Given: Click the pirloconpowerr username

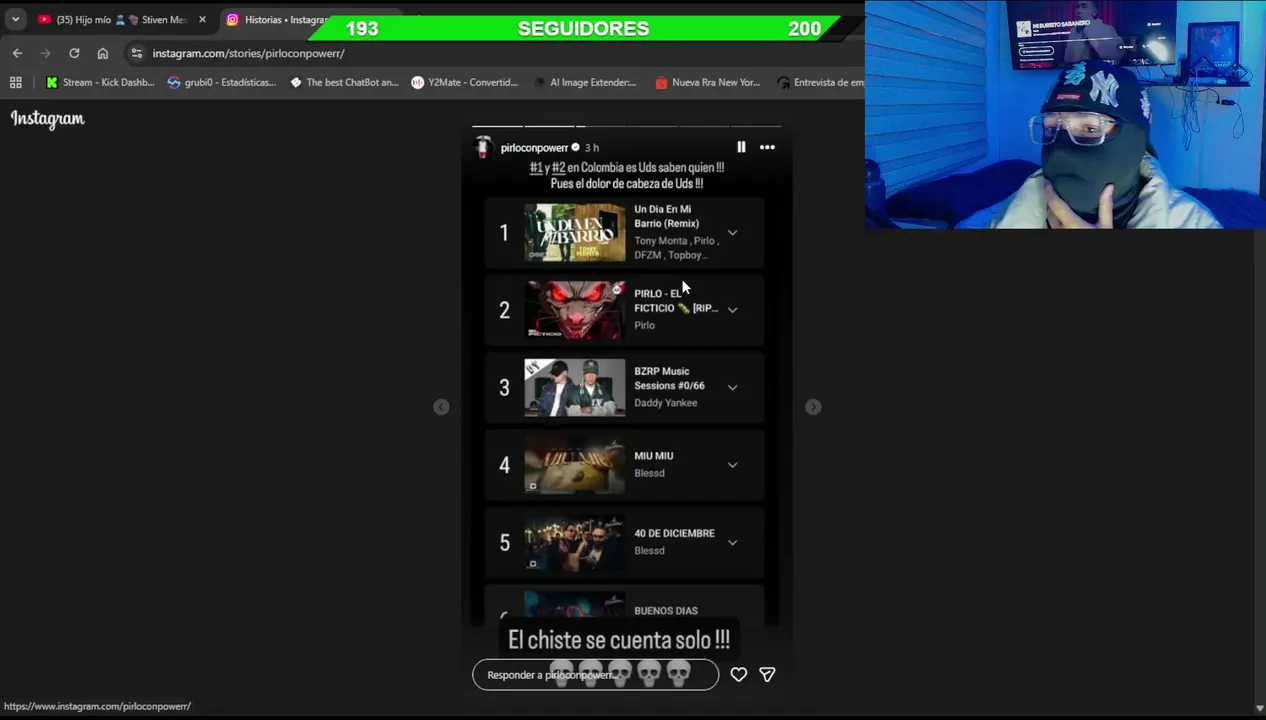Looking at the screenshot, I should point(534,148).
